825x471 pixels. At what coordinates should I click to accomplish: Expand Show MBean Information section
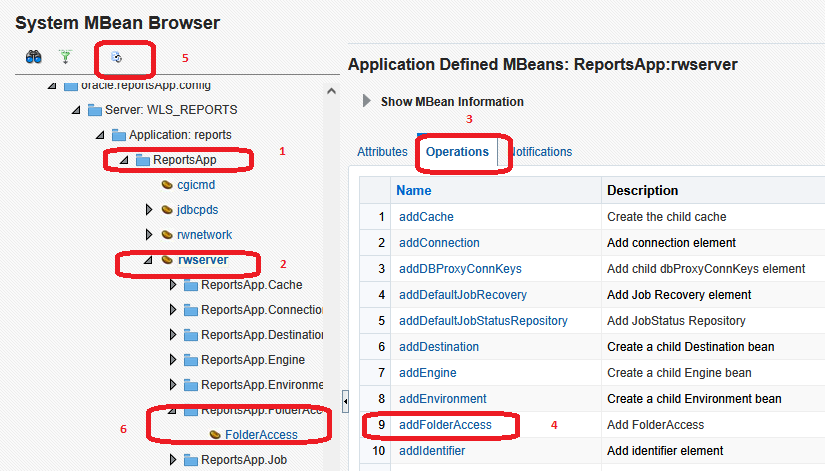tap(367, 101)
